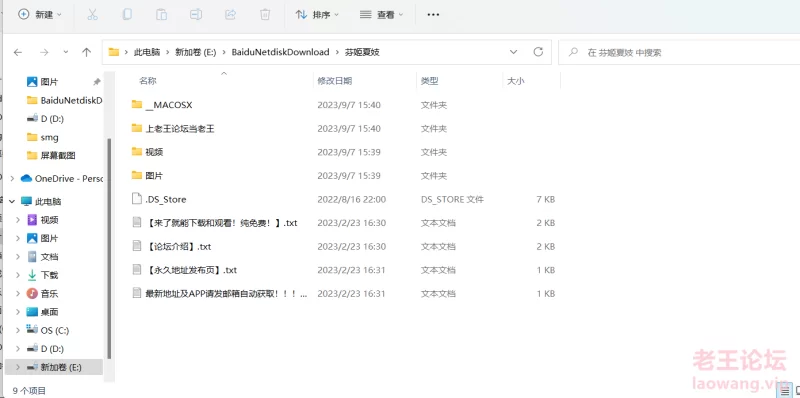
Task: Open the New (新建) dropdown button
Action: coord(40,14)
